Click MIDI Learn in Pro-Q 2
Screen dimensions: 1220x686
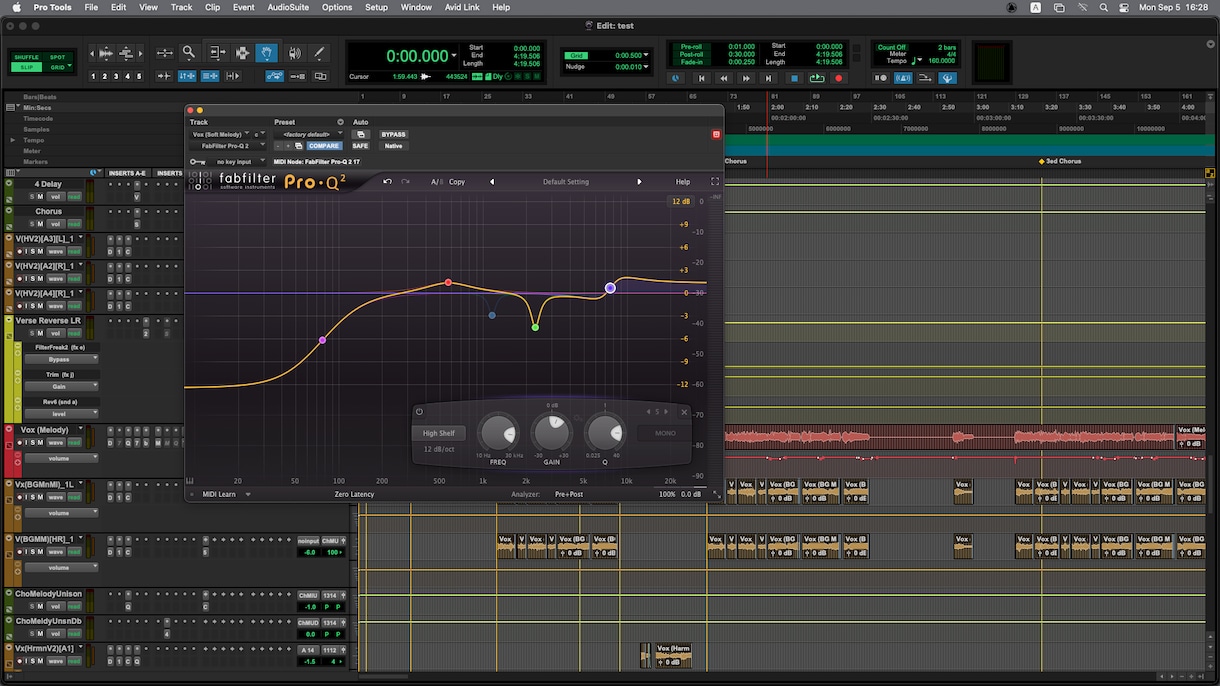(x=219, y=494)
